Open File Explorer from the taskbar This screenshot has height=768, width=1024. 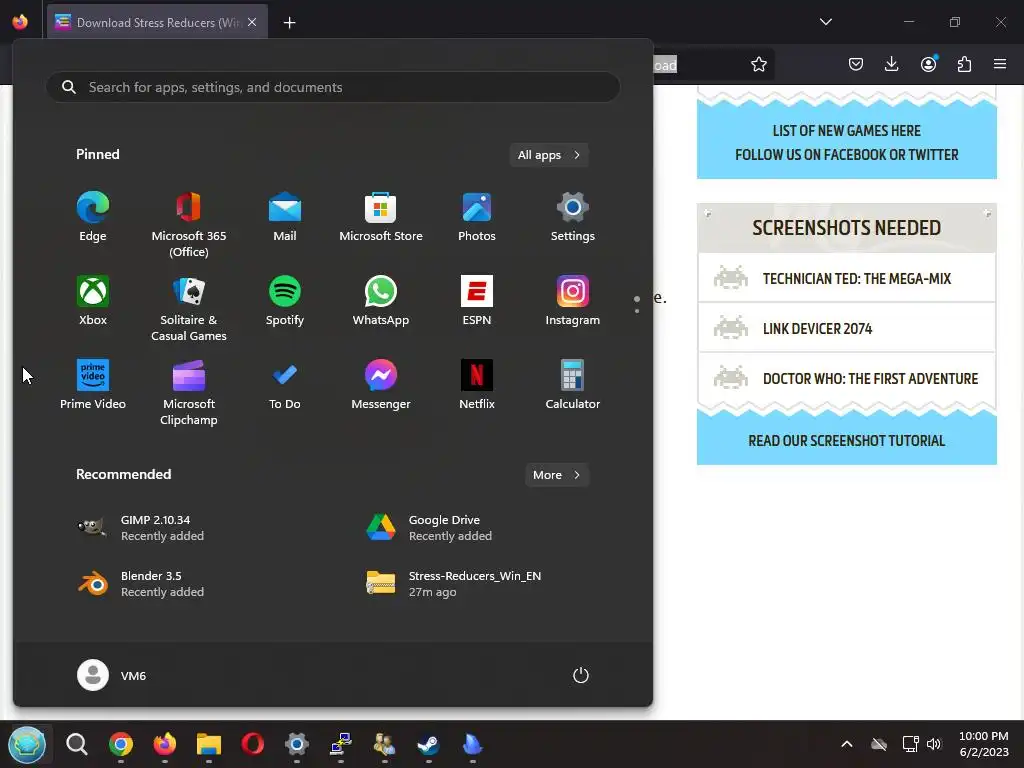(x=209, y=744)
